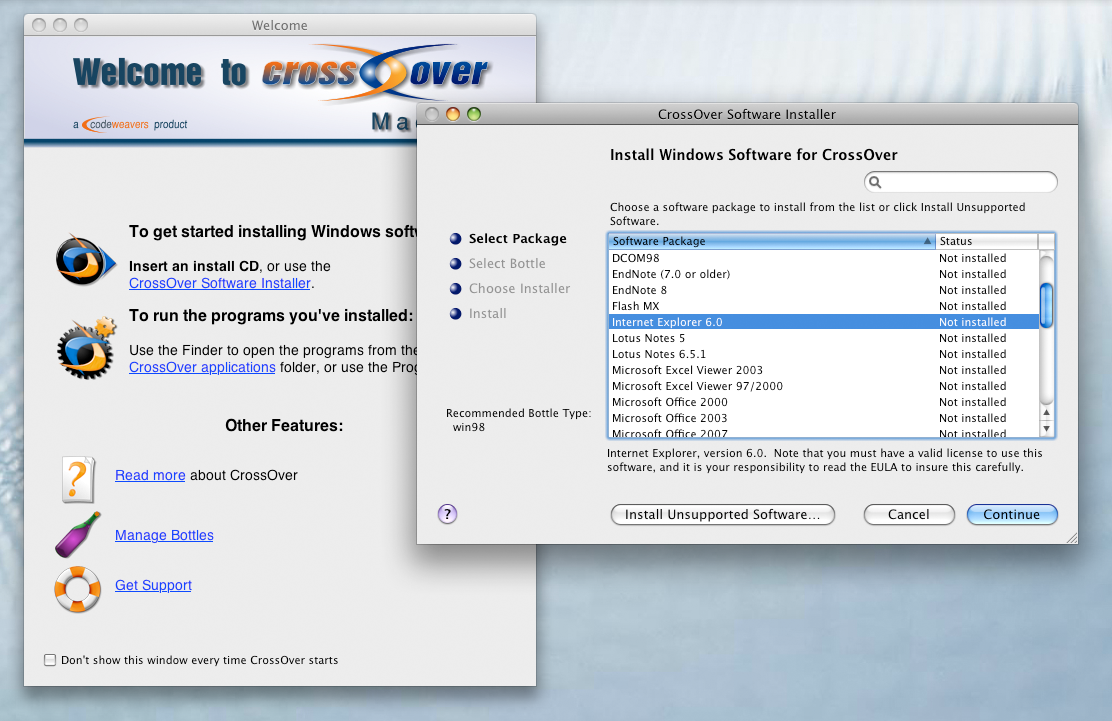Click the Install step label in the sidebar
1112x721 pixels.
(487, 313)
